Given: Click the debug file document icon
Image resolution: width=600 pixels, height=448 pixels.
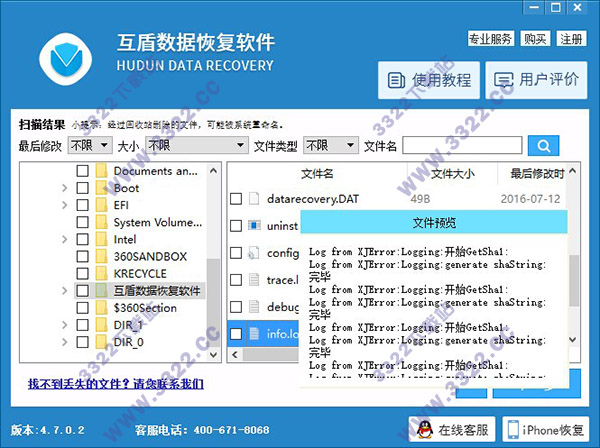Looking at the screenshot, I should click(254, 306).
